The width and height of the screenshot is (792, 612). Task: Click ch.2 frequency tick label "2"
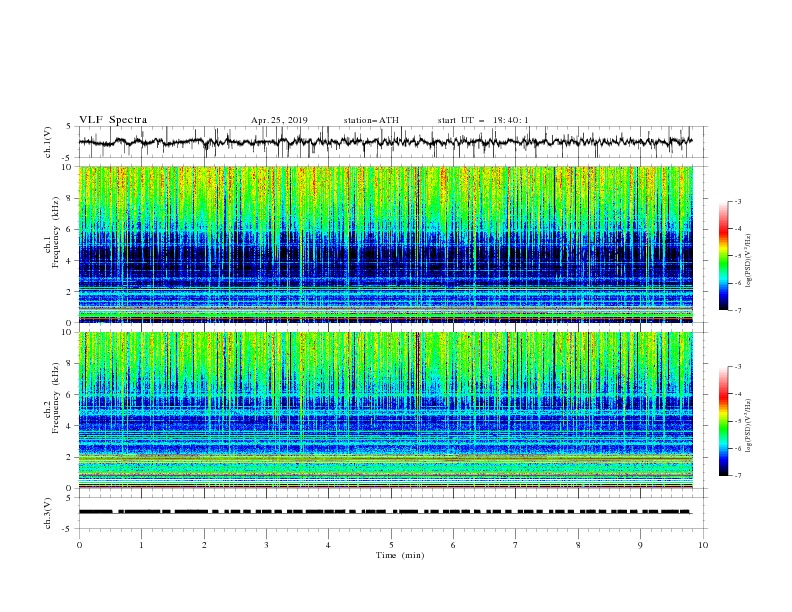click(71, 457)
